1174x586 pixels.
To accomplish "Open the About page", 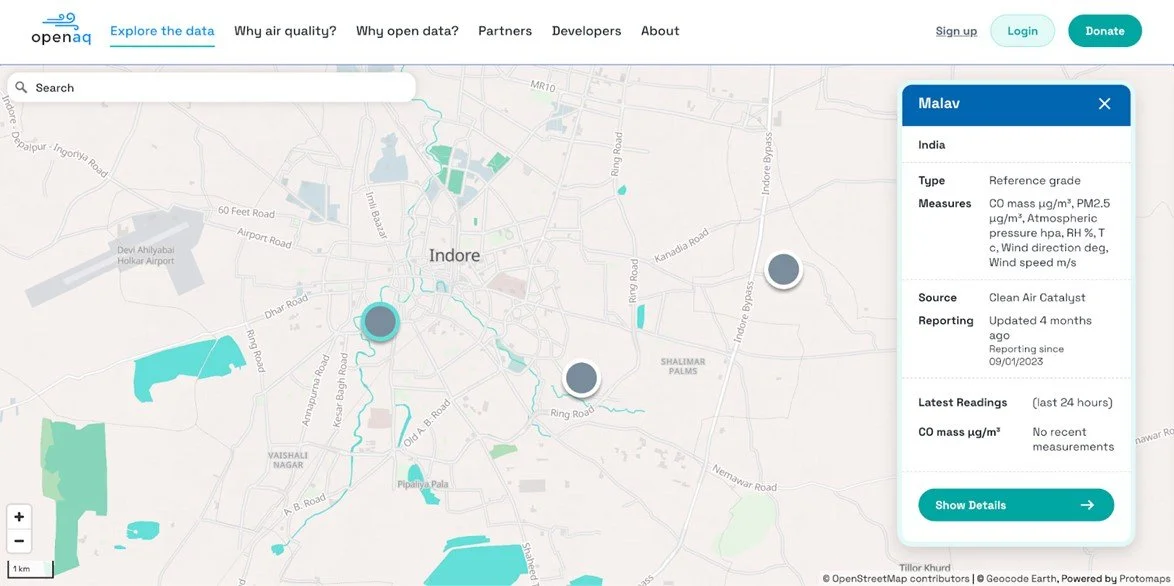I will [x=660, y=31].
